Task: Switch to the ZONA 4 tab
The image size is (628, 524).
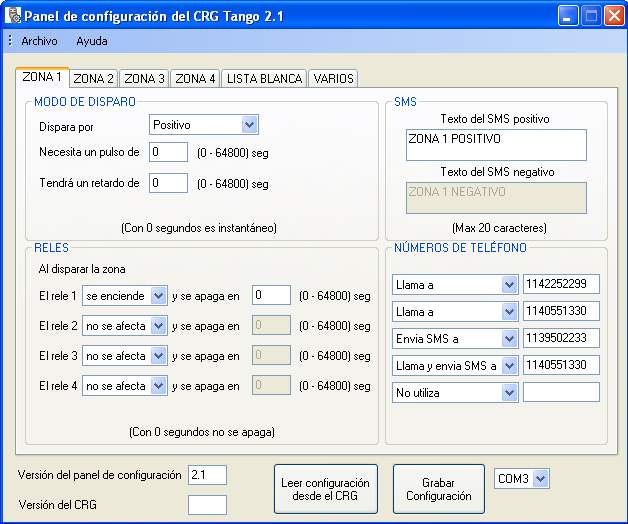Action: (x=195, y=79)
